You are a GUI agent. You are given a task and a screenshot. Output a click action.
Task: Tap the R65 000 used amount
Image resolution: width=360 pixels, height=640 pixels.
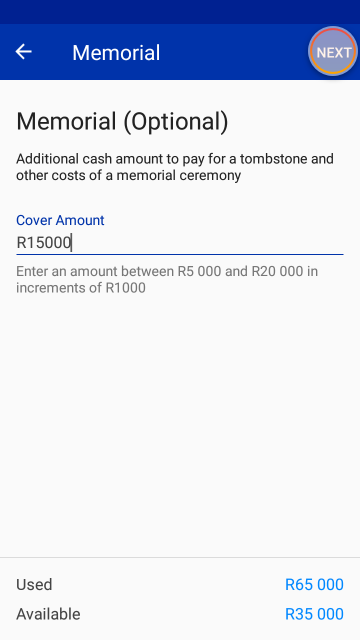(x=314, y=584)
